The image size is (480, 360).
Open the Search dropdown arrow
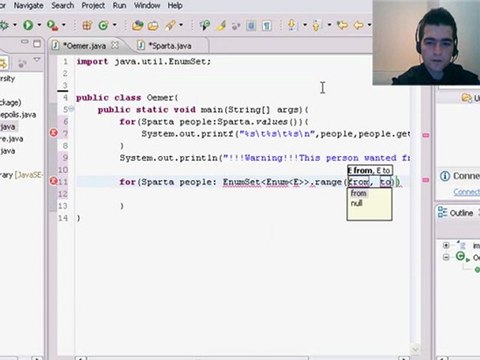pyautogui.click(x=181, y=25)
